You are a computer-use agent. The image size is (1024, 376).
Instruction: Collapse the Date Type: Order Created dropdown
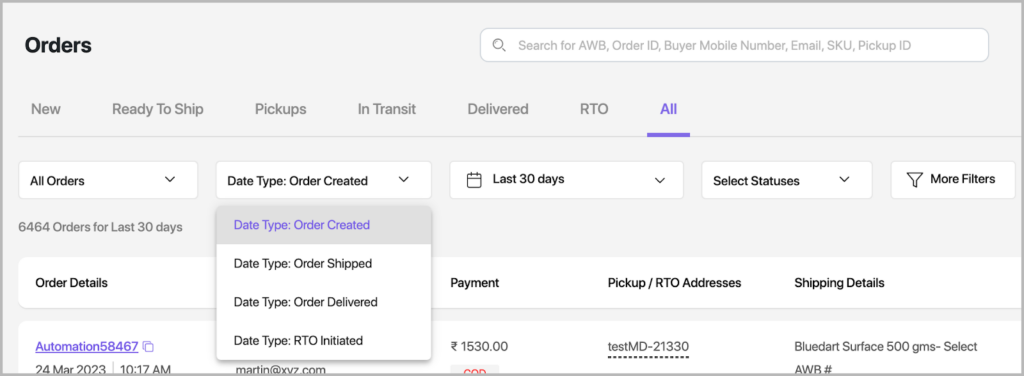323,180
